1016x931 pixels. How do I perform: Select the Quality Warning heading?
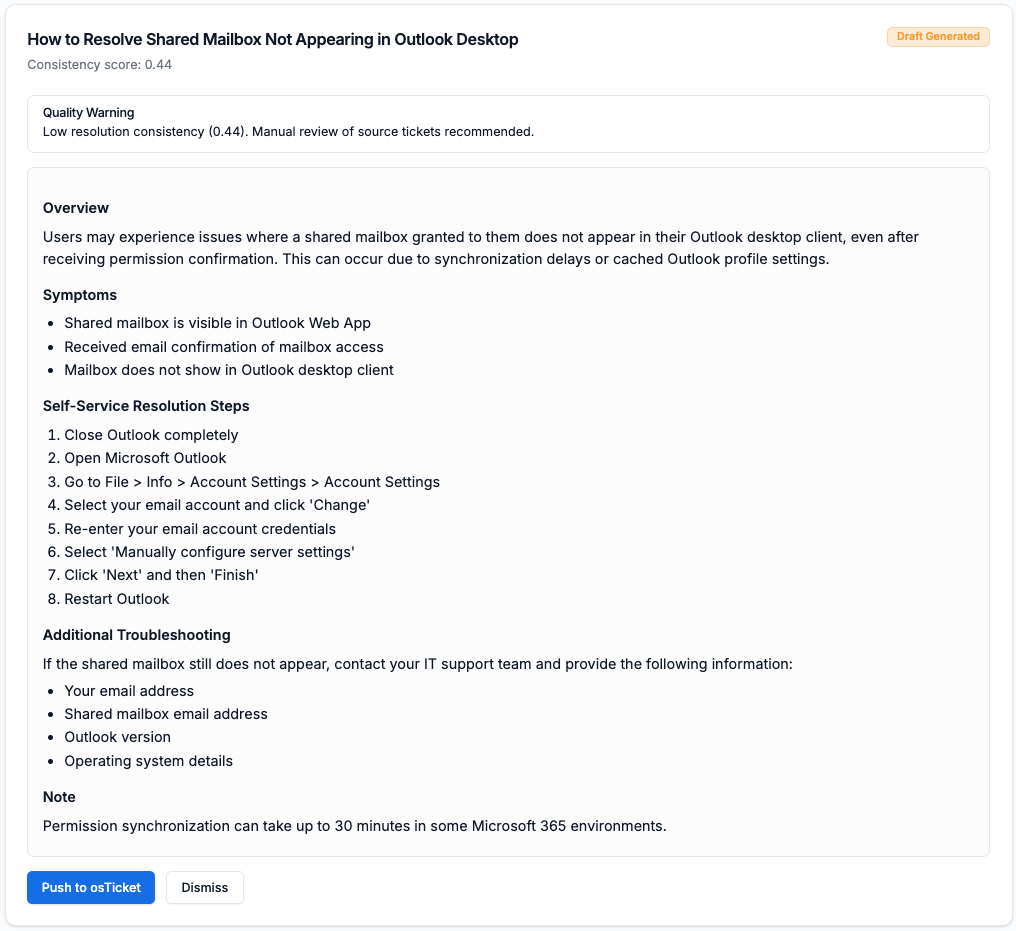pyautogui.click(x=89, y=113)
